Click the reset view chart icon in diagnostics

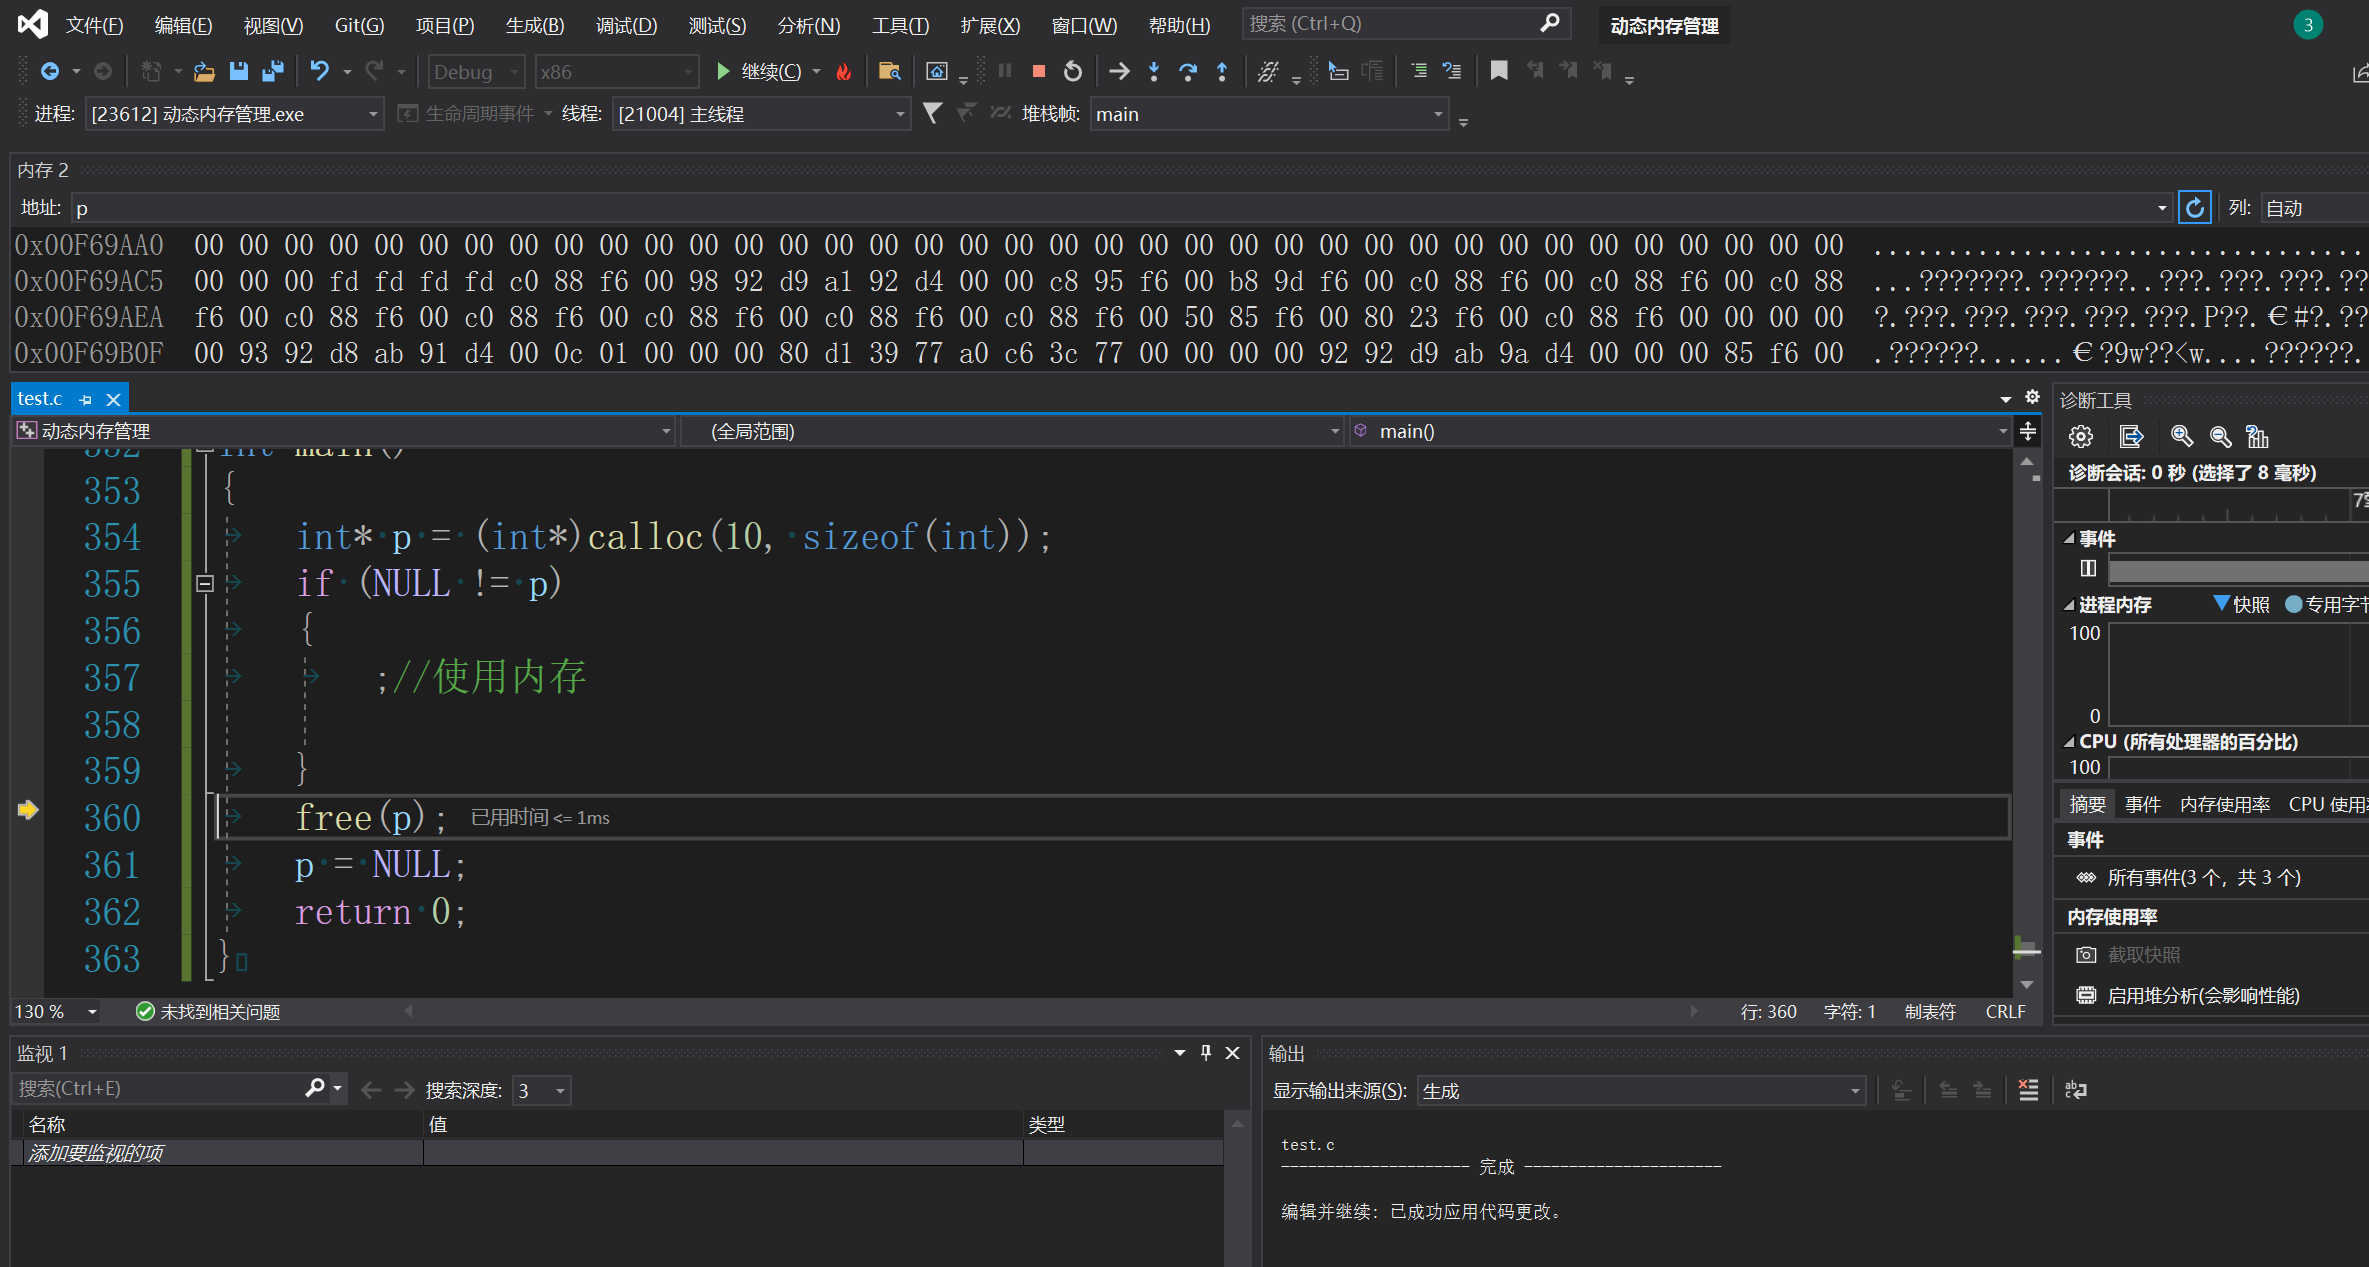click(x=2257, y=436)
